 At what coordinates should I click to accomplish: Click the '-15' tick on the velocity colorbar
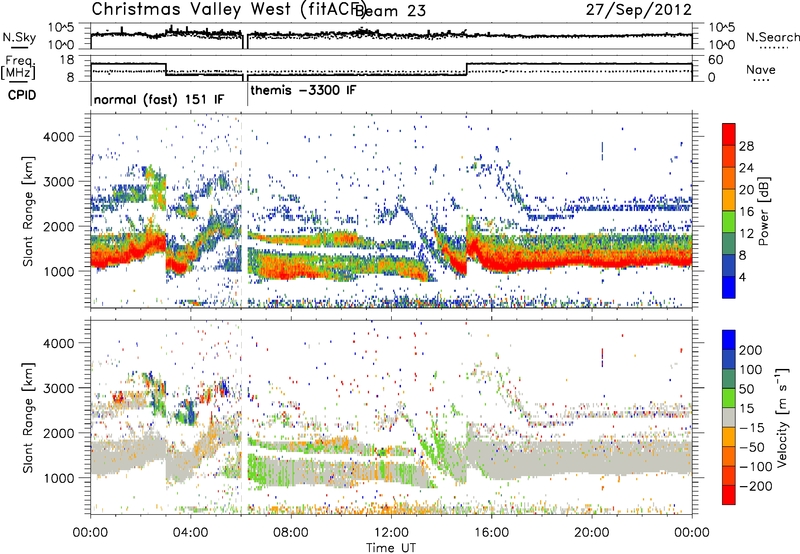coord(752,427)
